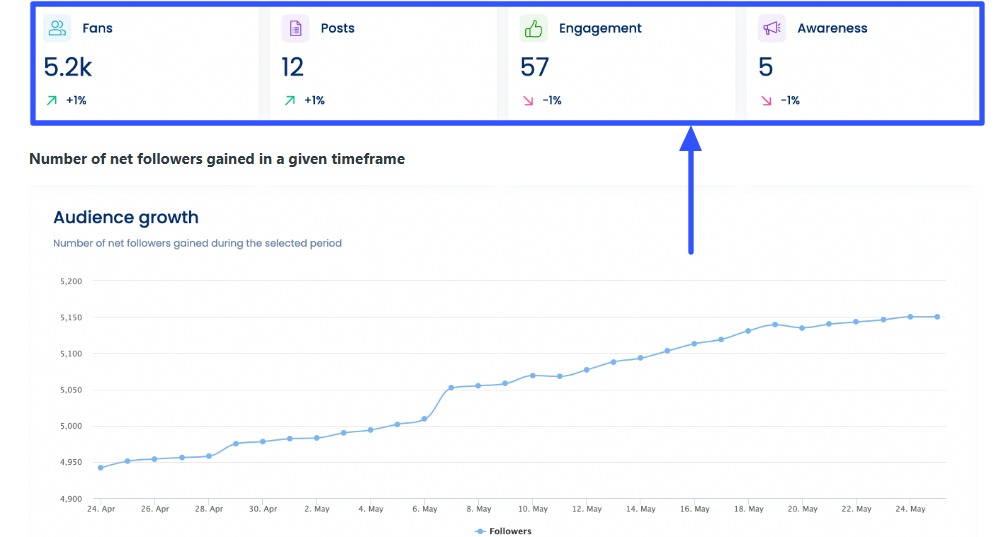This screenshot has height=537, width=1004.
Task: Open the Posts stat card title
Action: pyautogui.click(x=337, y=28)
